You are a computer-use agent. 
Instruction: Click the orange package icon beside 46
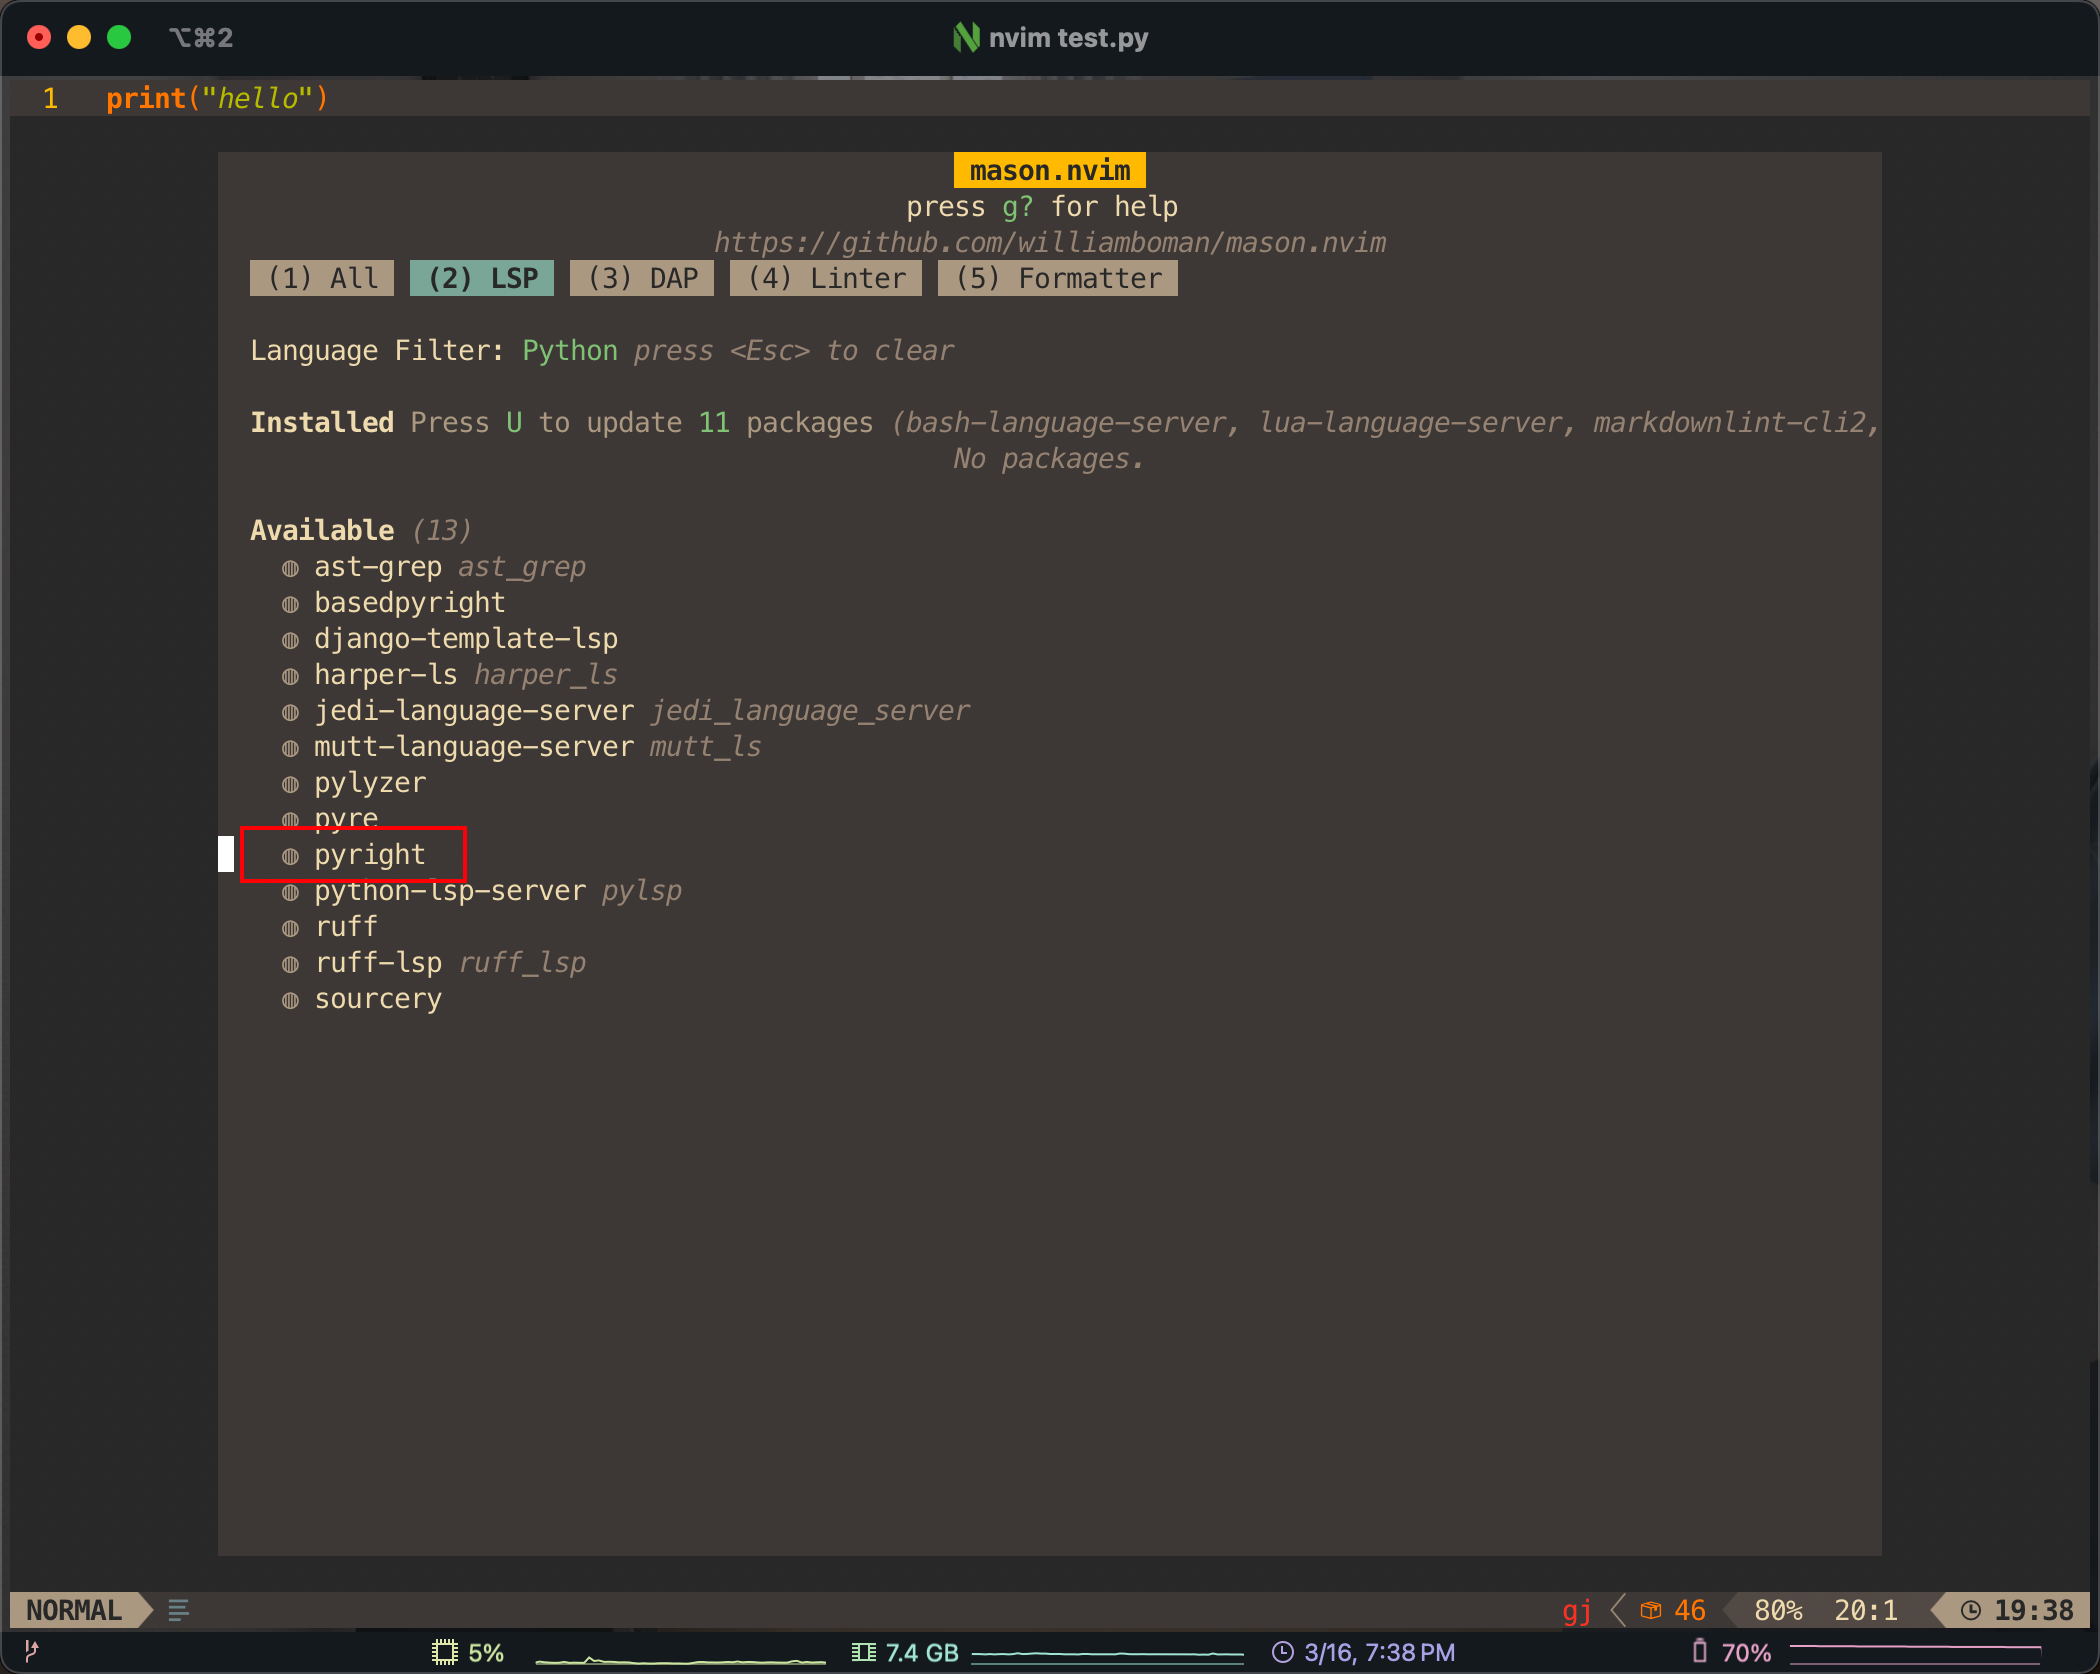1651,1610
